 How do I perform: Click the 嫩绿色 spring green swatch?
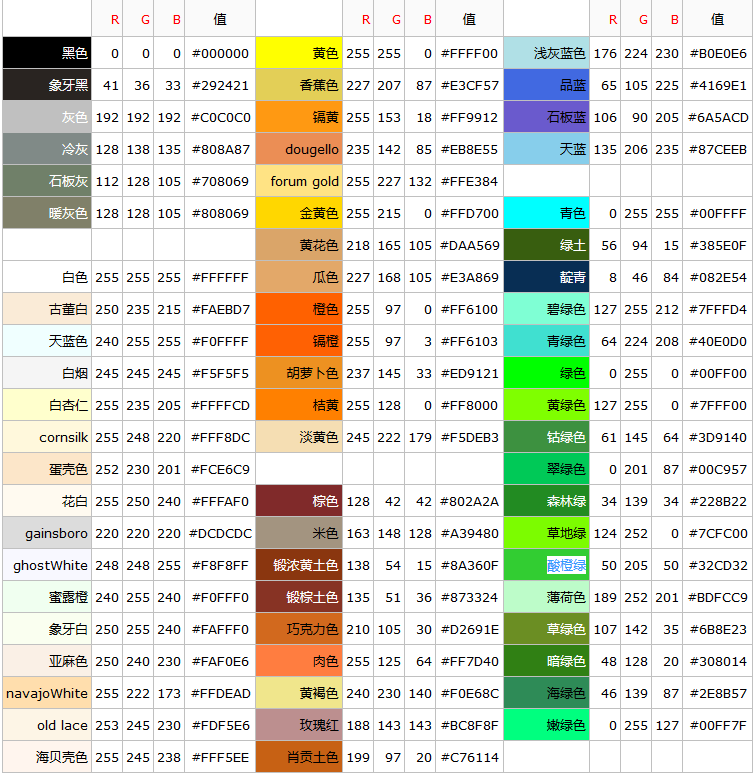[546, 725]
